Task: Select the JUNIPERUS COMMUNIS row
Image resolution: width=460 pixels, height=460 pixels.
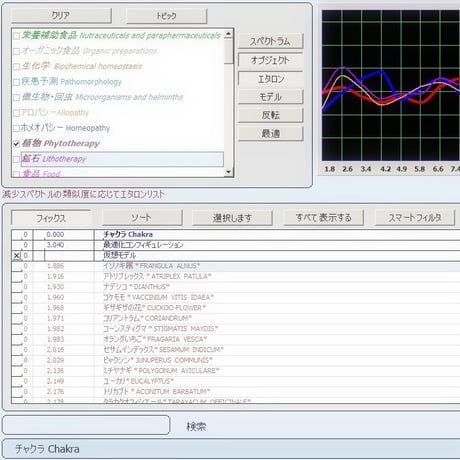Action: pos(235,360)
